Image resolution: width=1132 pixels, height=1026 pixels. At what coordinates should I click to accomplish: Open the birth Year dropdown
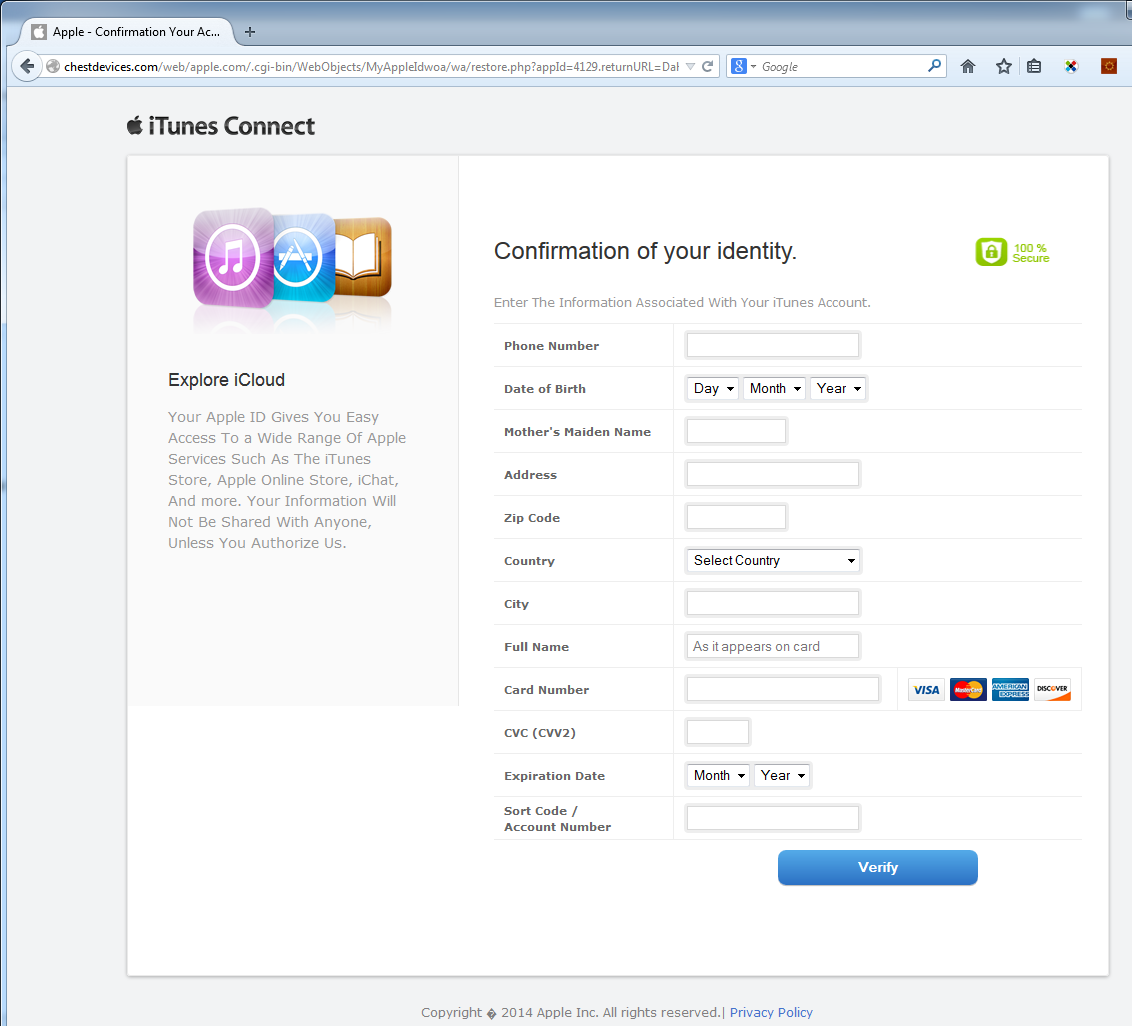tap(837, 388)
